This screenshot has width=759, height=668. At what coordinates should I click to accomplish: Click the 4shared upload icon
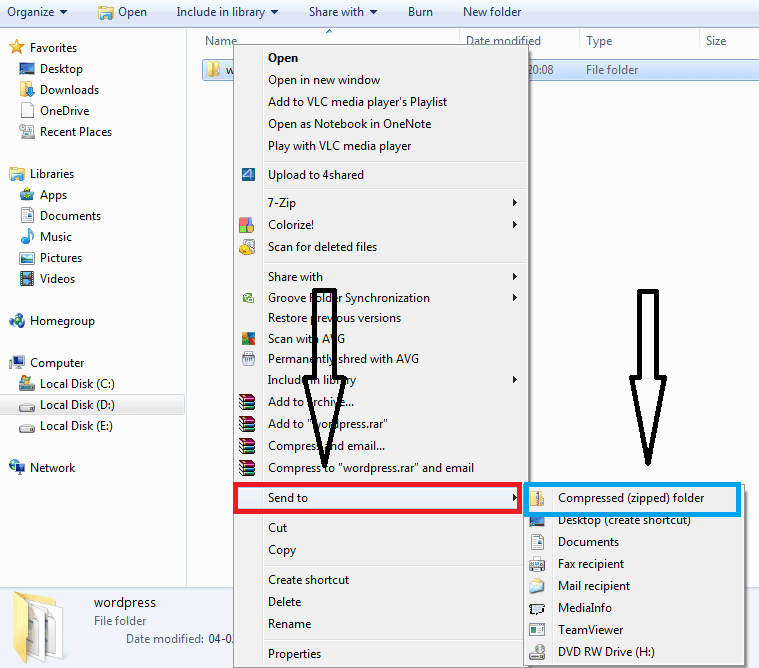coord(248,175)
